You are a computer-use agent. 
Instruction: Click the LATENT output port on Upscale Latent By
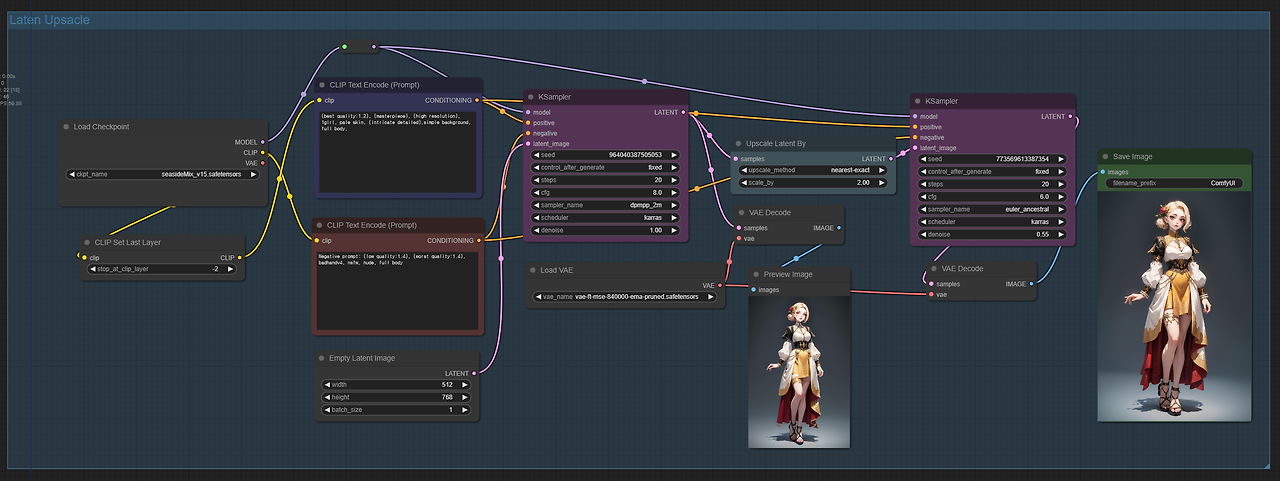click(x=891, y=159)
